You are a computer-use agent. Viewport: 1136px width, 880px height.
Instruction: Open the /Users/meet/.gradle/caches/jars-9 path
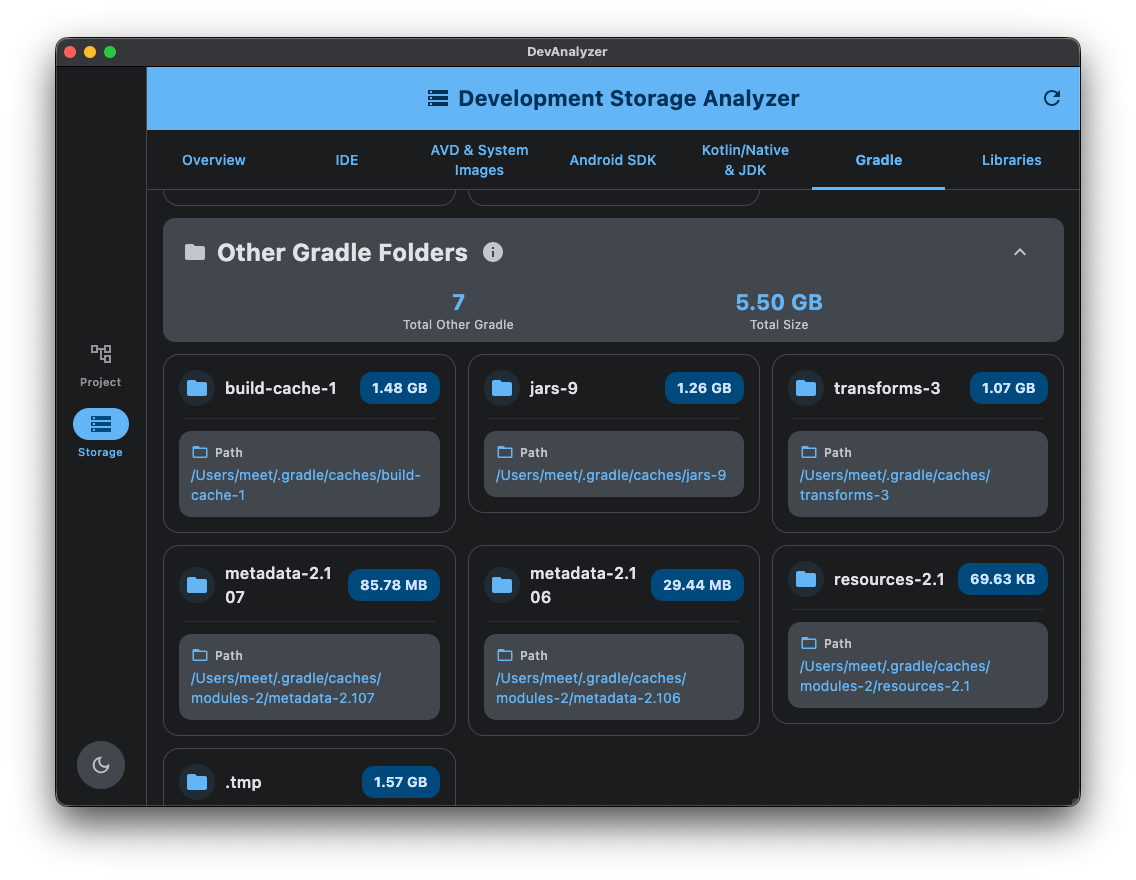pyautogui.click(x=611, y=475)
